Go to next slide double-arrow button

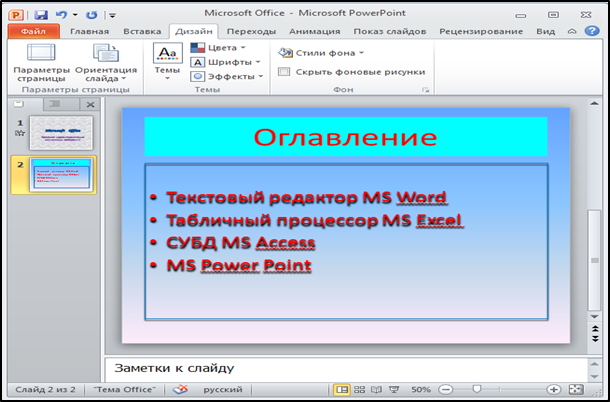pos(595,338)
